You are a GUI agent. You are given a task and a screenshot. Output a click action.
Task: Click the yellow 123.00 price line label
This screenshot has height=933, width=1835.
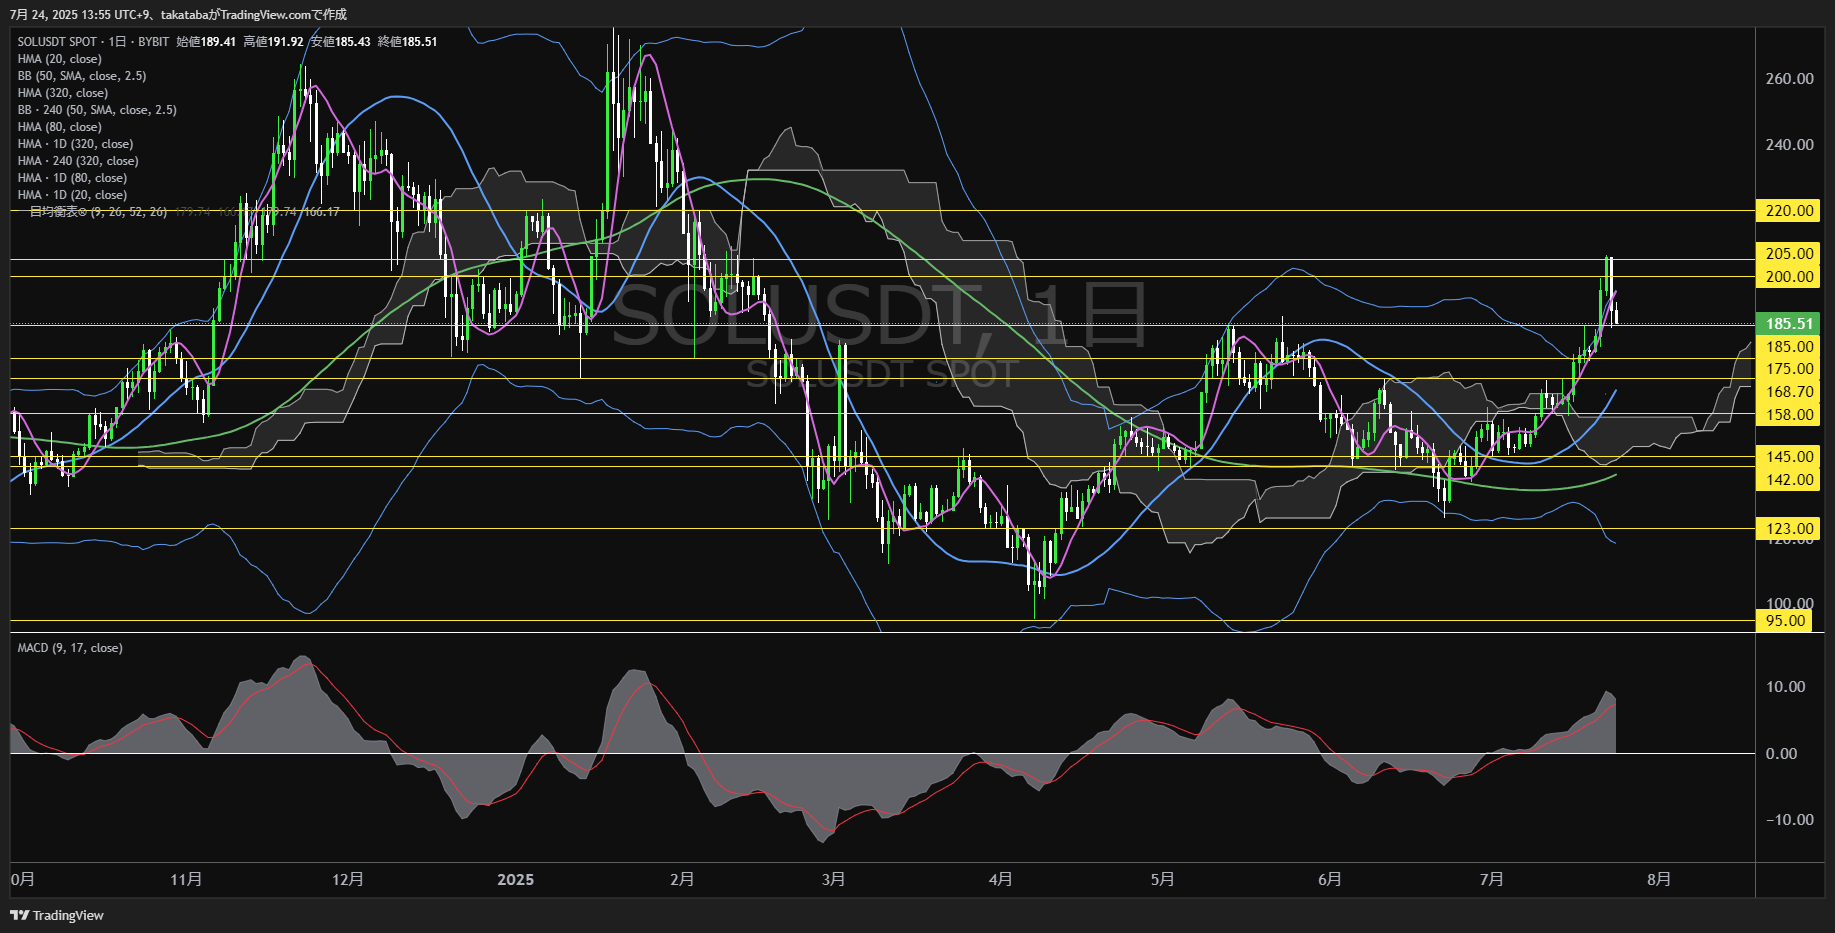[x=1788, y=528]
